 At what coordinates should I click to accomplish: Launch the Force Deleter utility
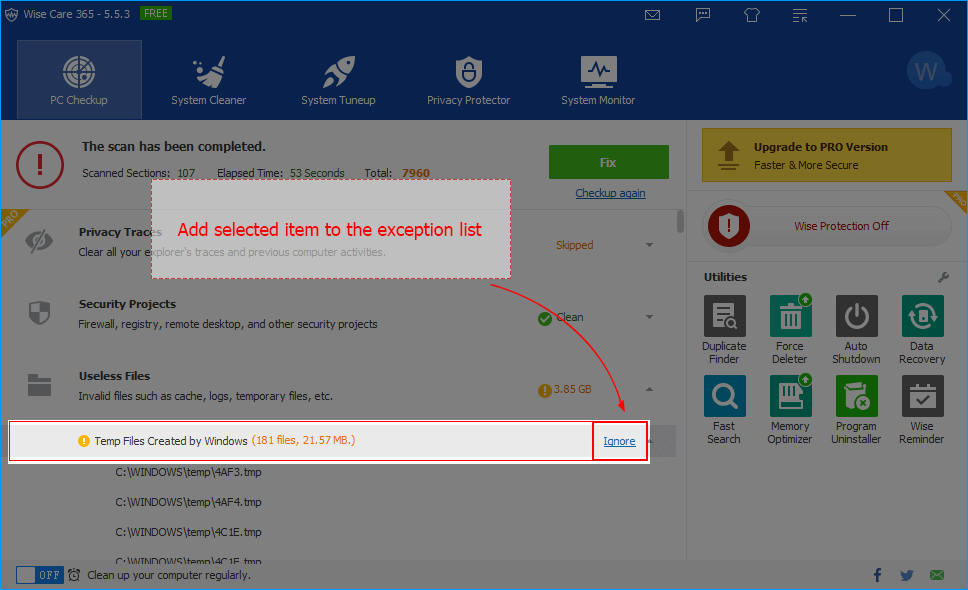789,329
